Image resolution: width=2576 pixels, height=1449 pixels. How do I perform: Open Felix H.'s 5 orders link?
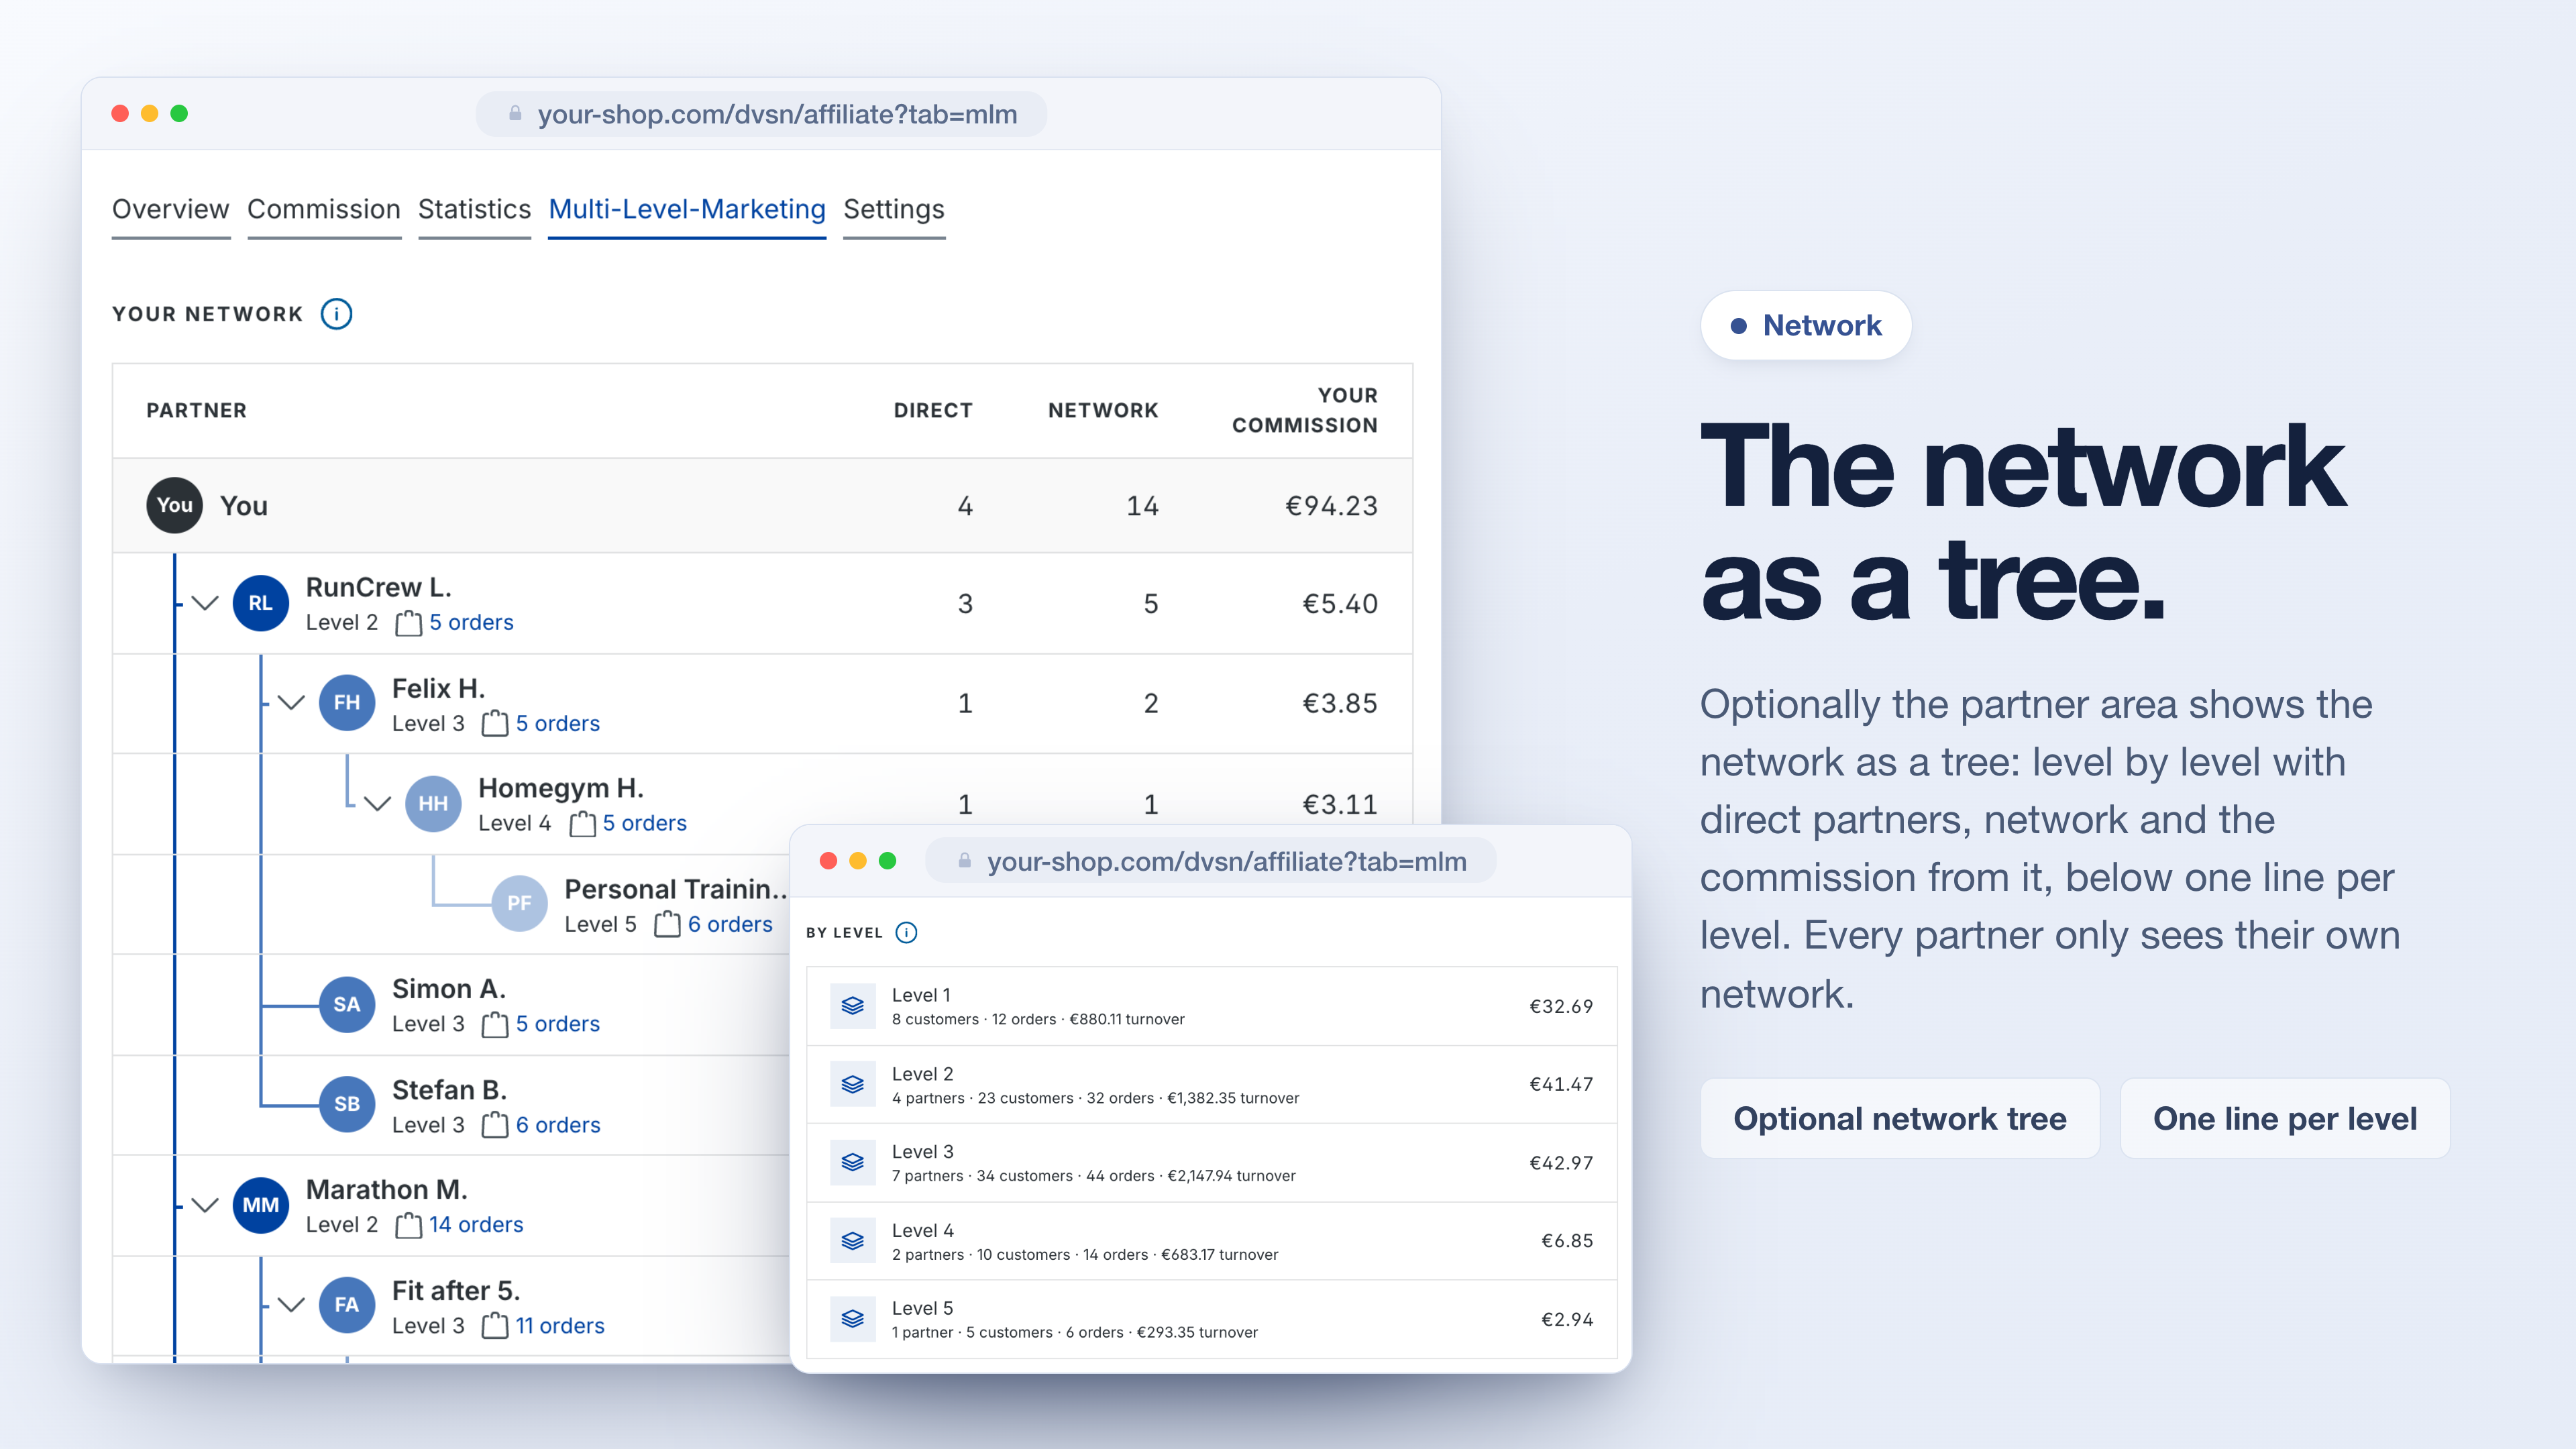click(557, 723)
